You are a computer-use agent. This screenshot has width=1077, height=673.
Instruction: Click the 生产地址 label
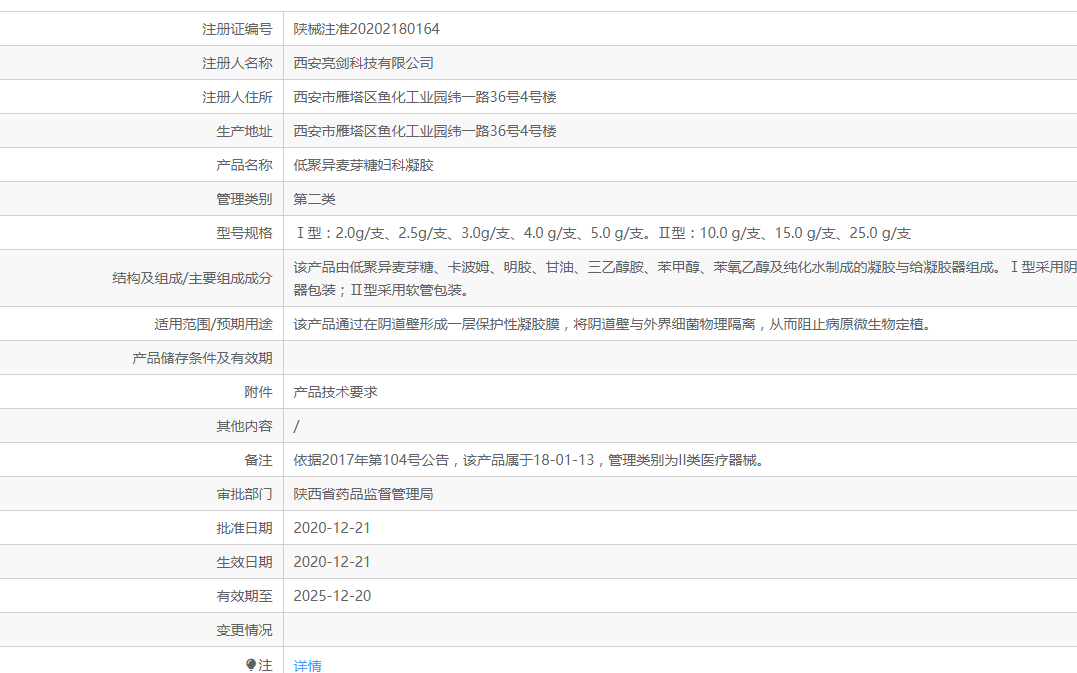244,131
